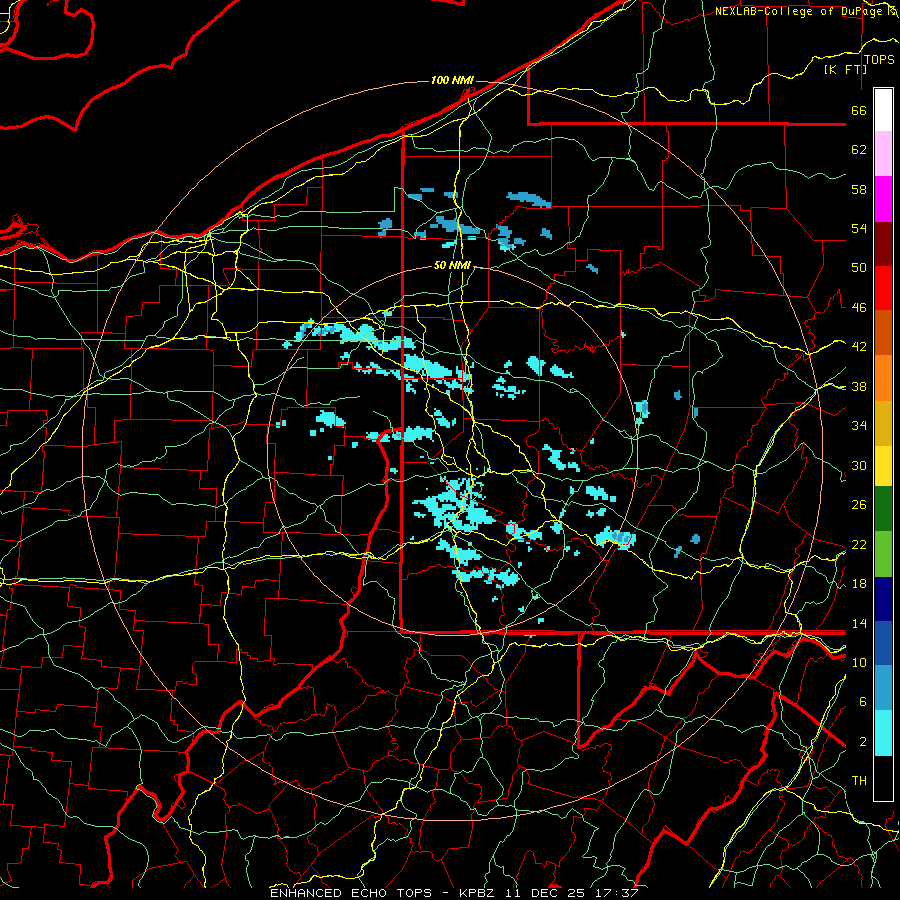Click the 14 legend value
The height and width of the screenshot is (900, 900).
(x=859, y=623)
